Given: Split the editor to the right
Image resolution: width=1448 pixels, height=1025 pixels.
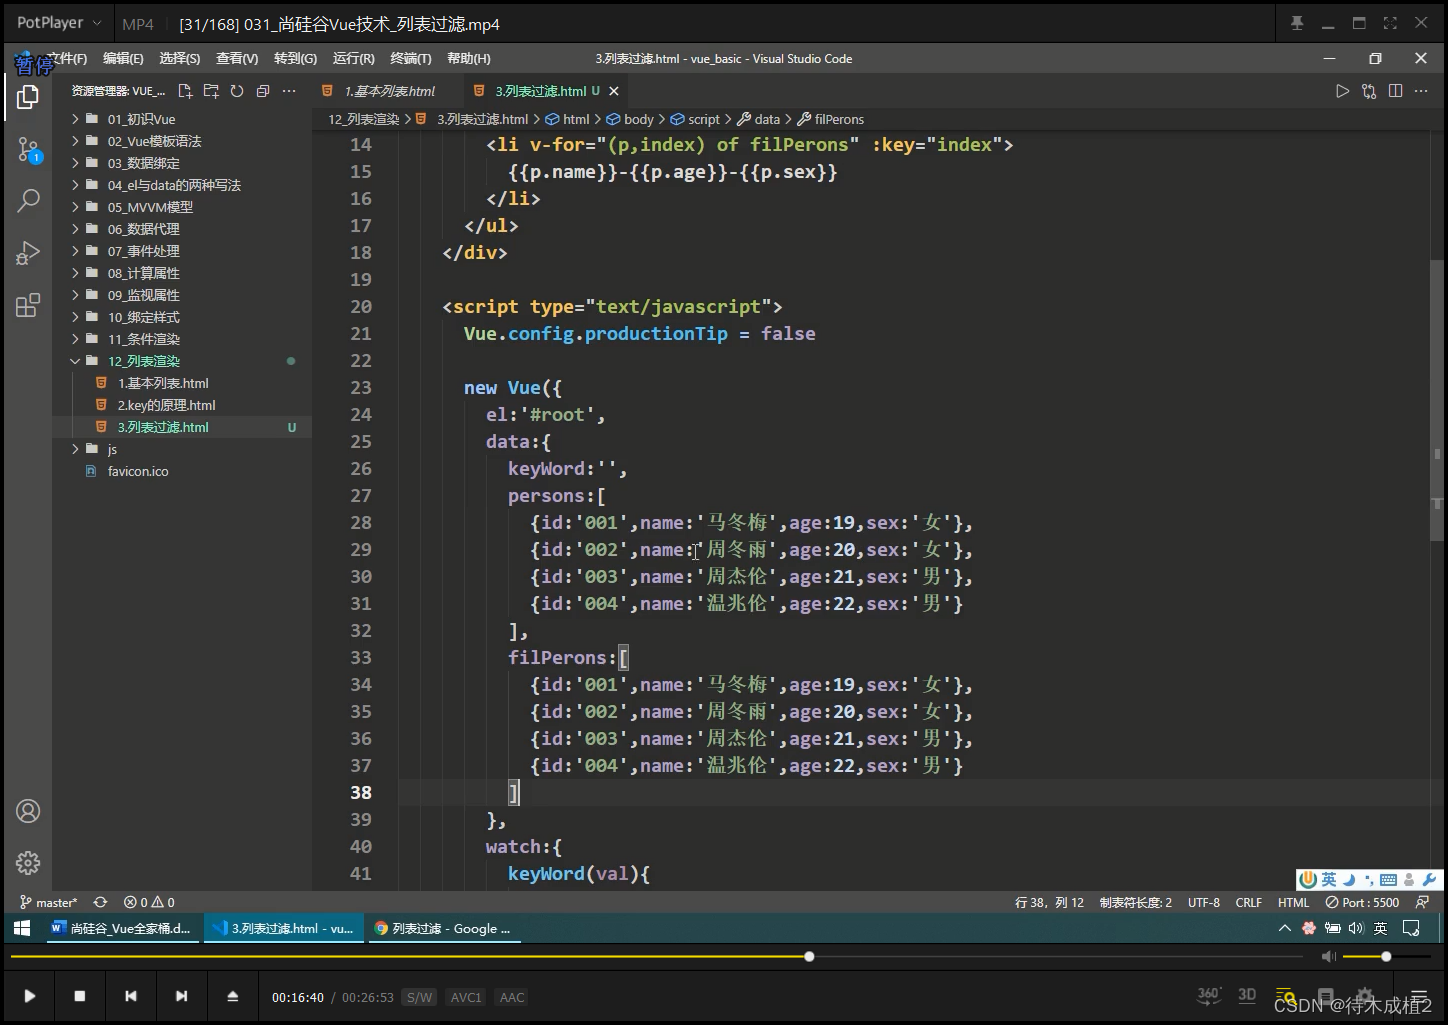Looking at the screenshot, I should (x=1395, y=91).
